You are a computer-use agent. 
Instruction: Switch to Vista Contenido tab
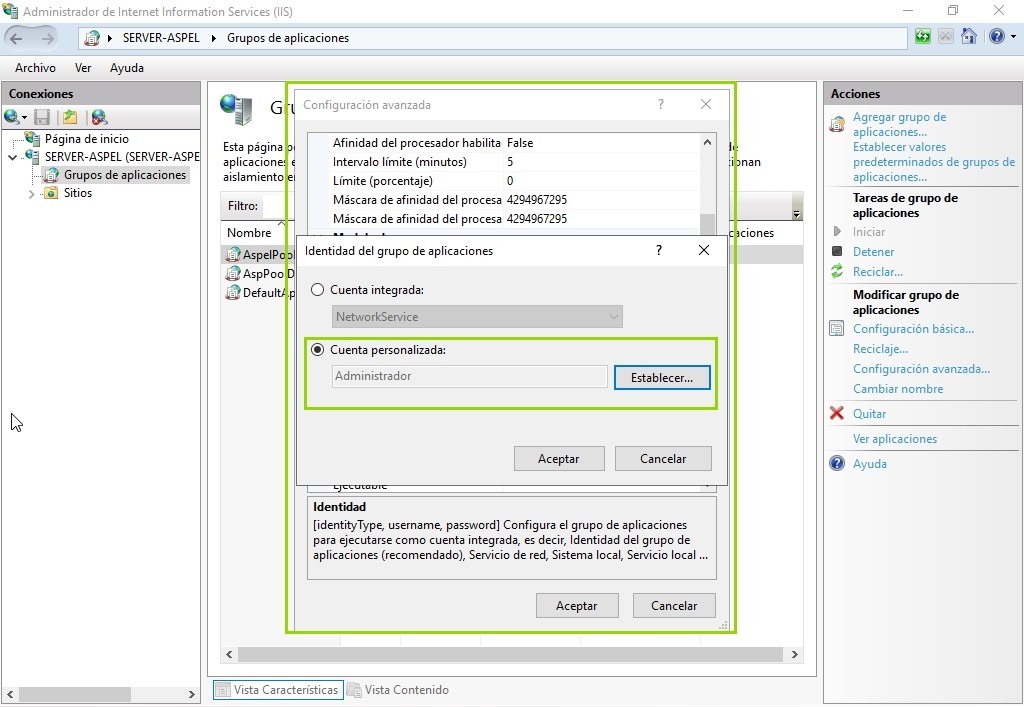point(398,690)
